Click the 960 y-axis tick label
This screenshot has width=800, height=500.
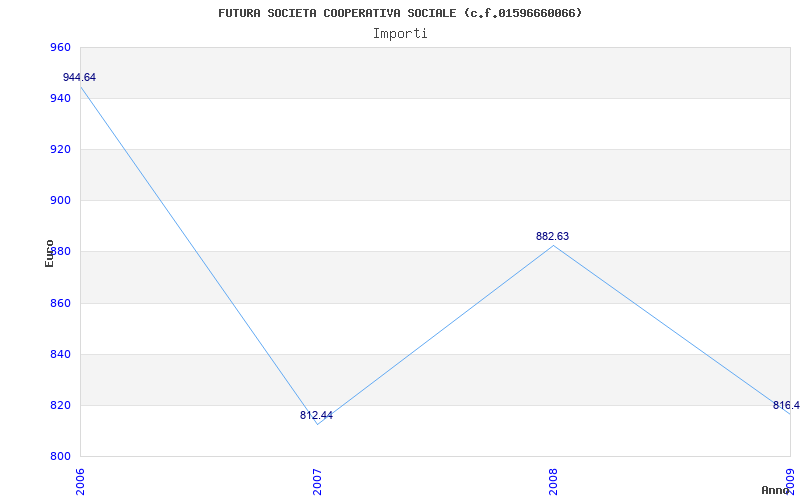click(x=60, y=48)
